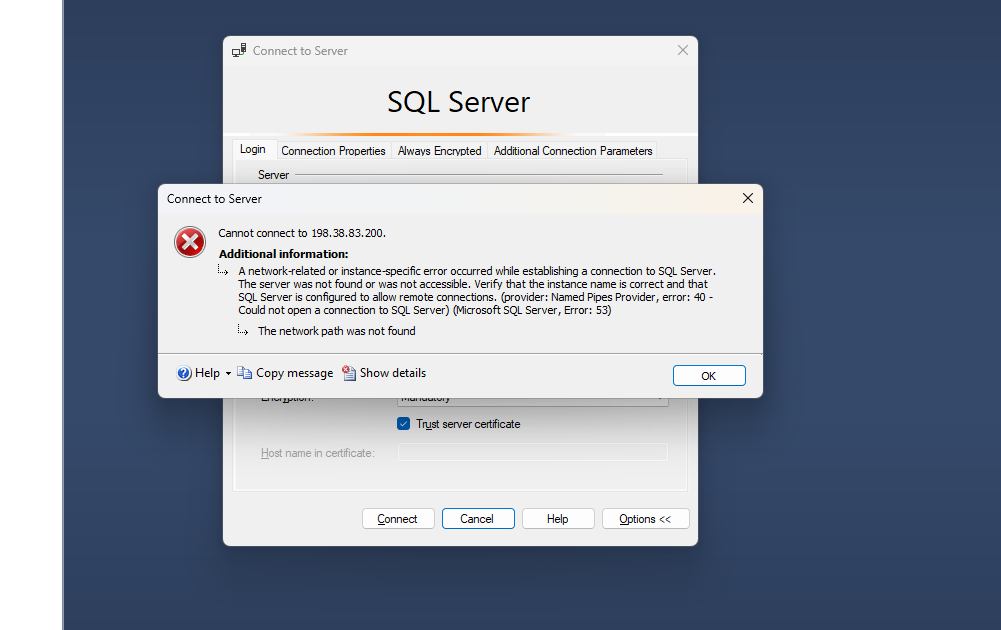This screenshot has width=1001, height=630.
Task: Expand the Help dropdown arrow in error dialog
Action: (228, 374)
